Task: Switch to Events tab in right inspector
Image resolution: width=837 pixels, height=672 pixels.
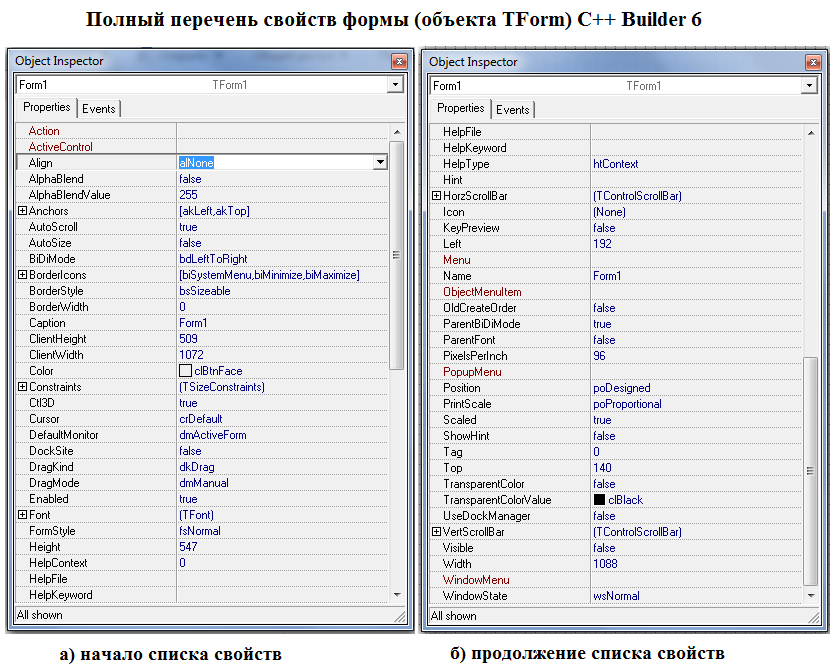Action: (512, 109)
